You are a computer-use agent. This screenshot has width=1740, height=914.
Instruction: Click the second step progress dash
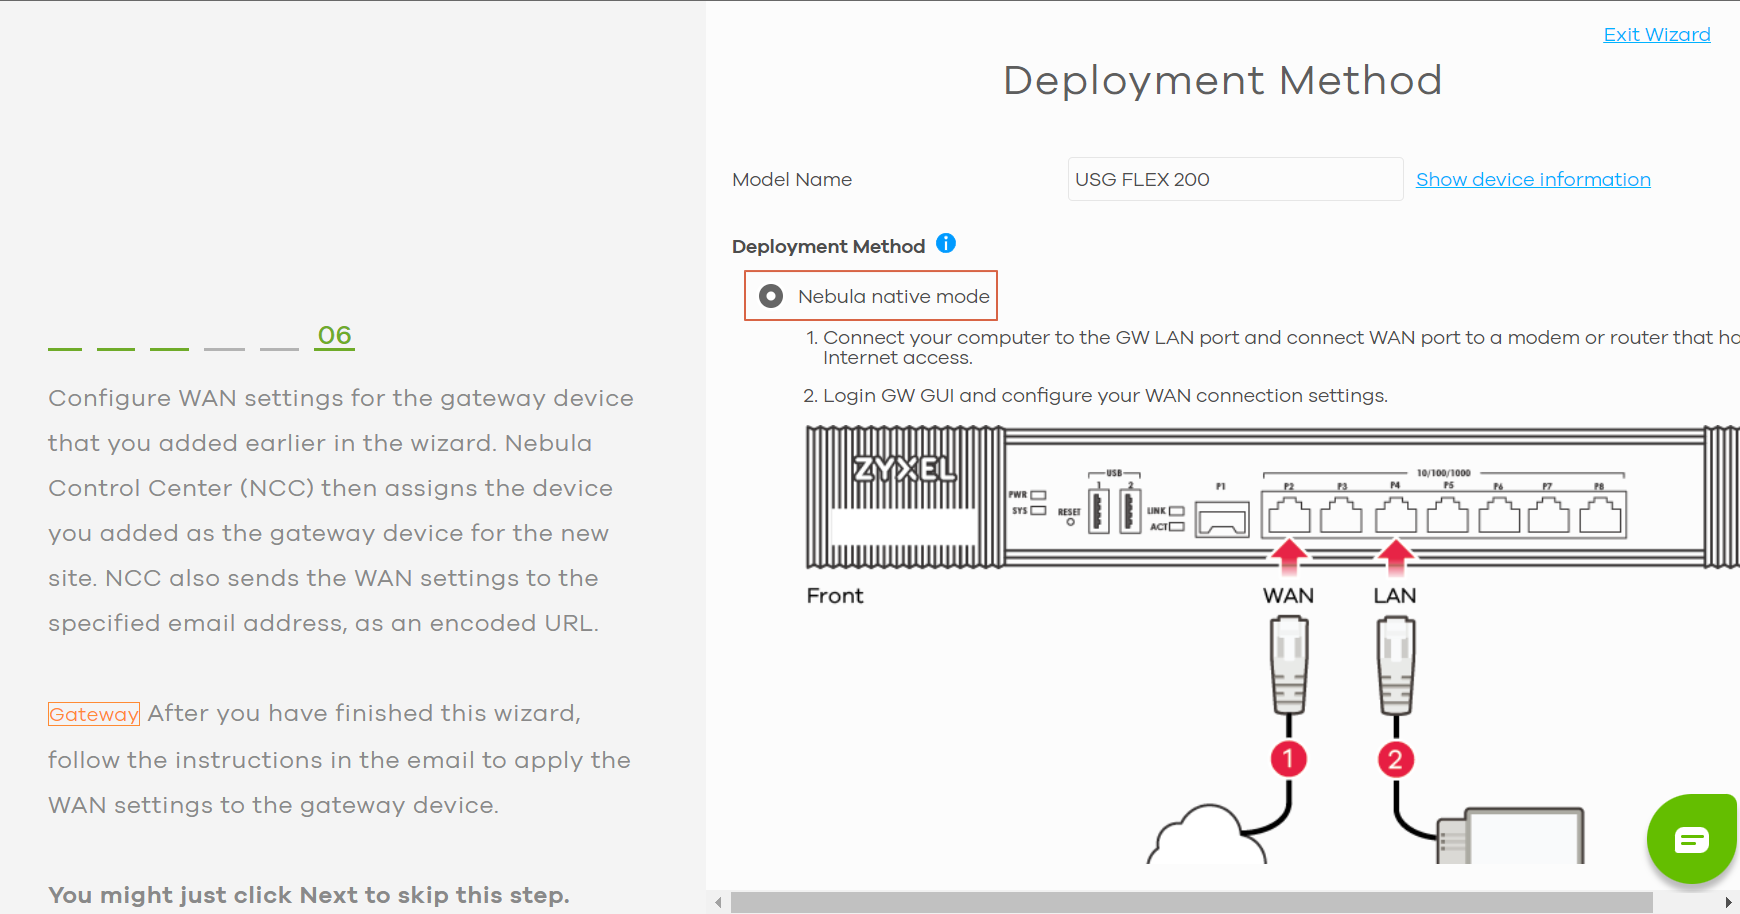(116, 349)
